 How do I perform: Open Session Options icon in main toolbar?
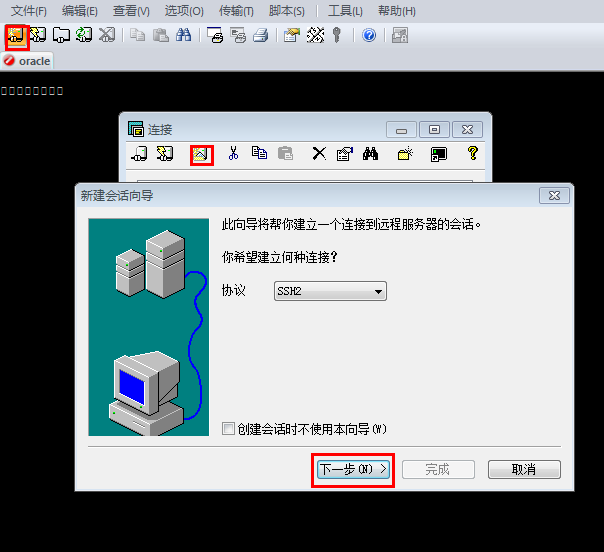pyautogui.click(x=292, y=35)
